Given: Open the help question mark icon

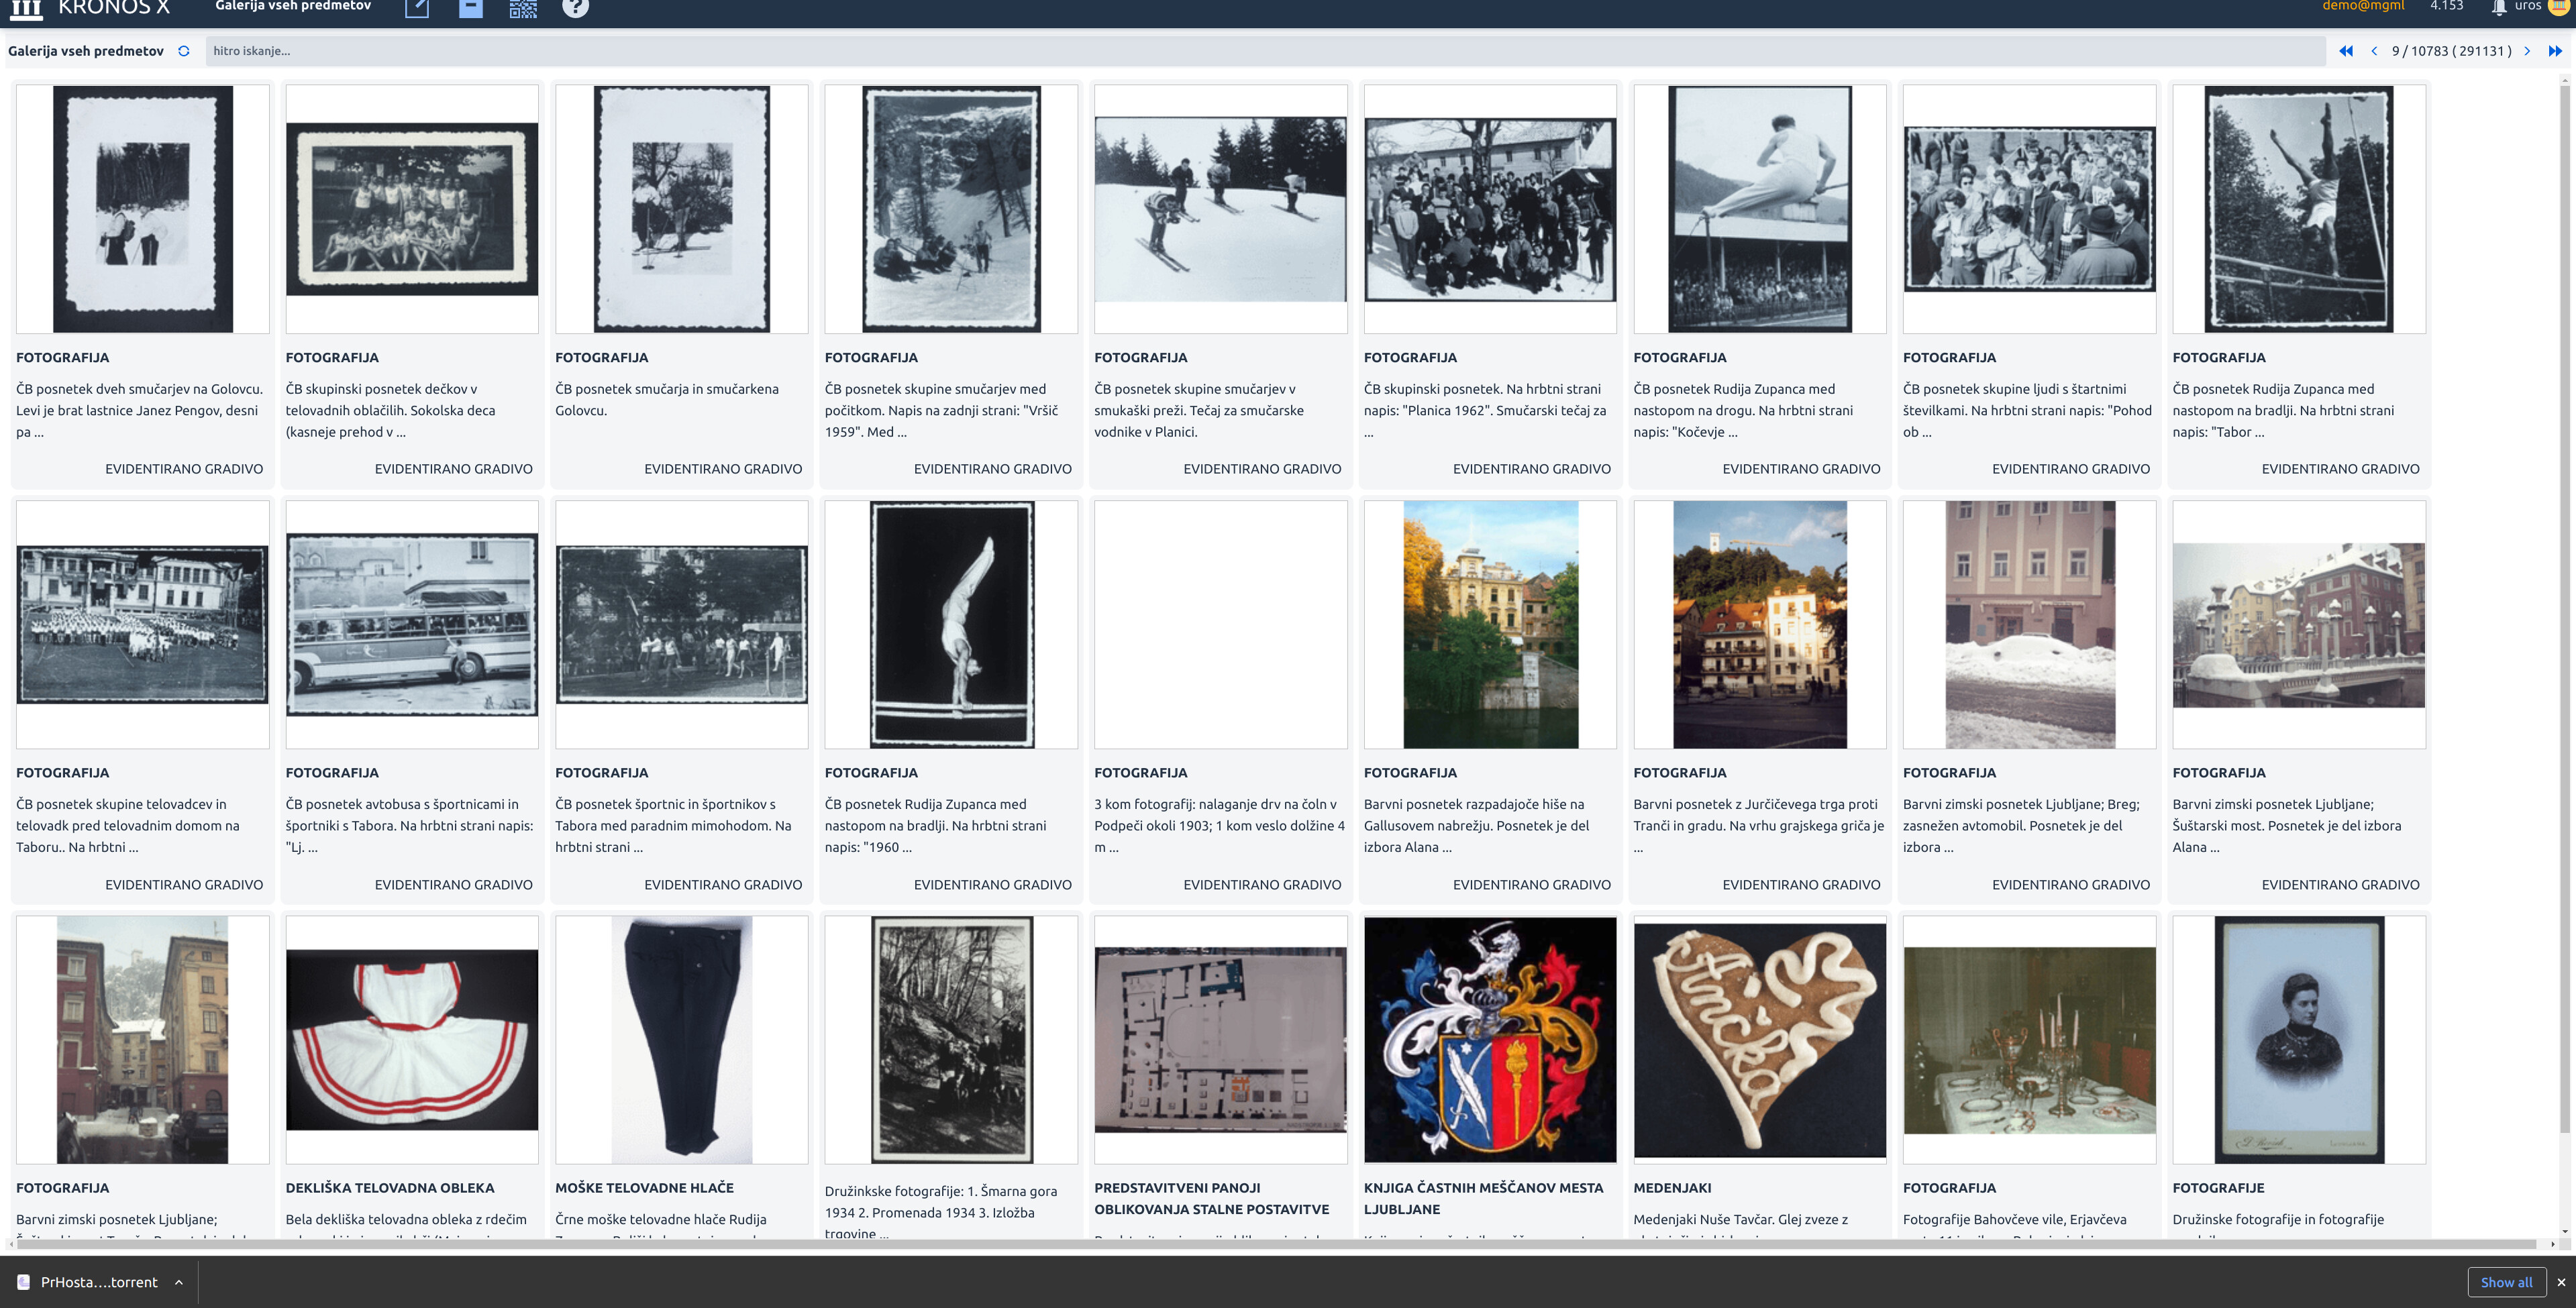Looking at the screenshot, I should [x=575, y=8].
